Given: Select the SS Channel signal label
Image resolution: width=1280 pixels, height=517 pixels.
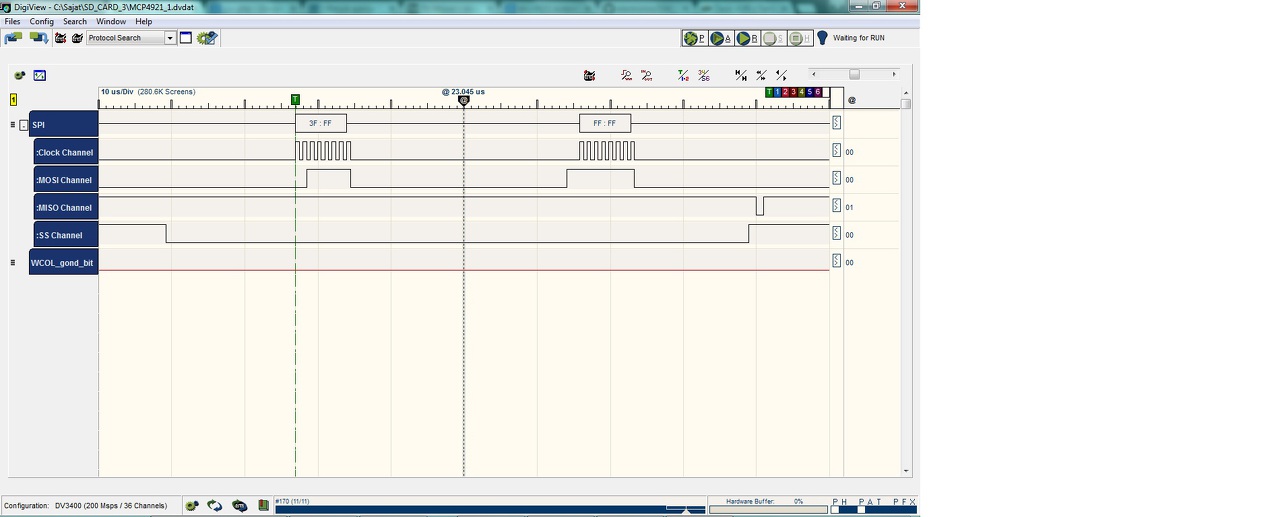Looking at the screenshot, I should [x=66, y=235].
